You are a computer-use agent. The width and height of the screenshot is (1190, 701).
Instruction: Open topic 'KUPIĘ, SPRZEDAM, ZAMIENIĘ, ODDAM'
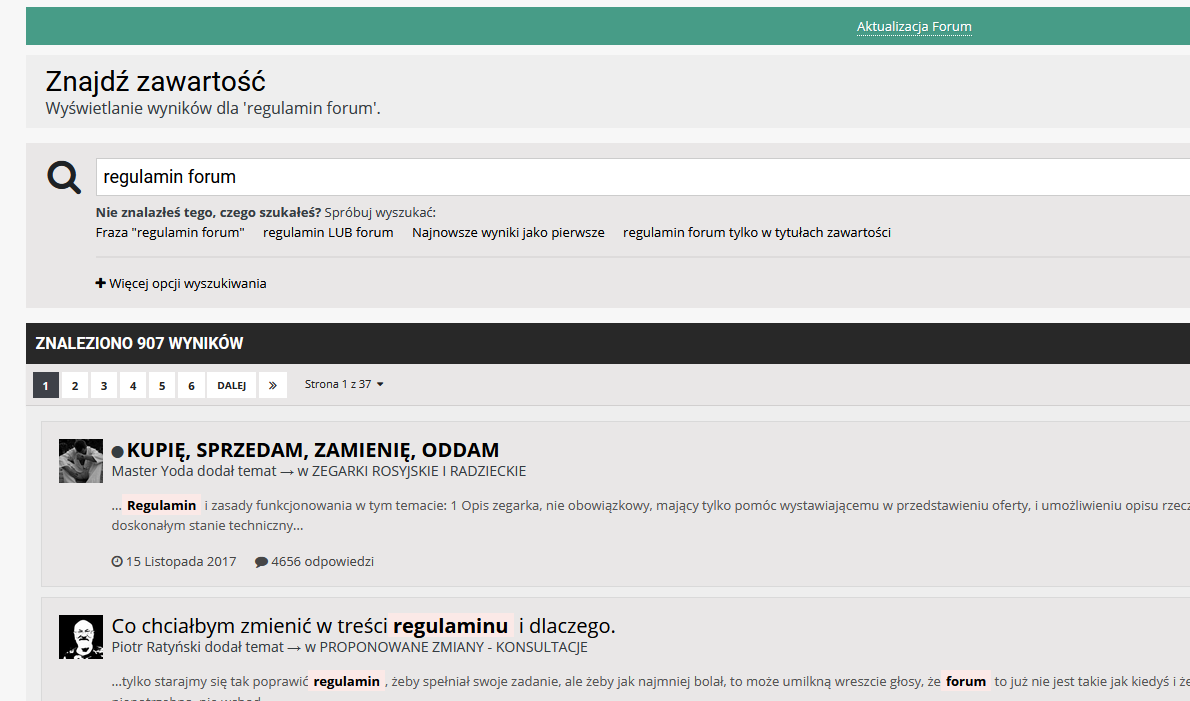[x=312, y=450]
